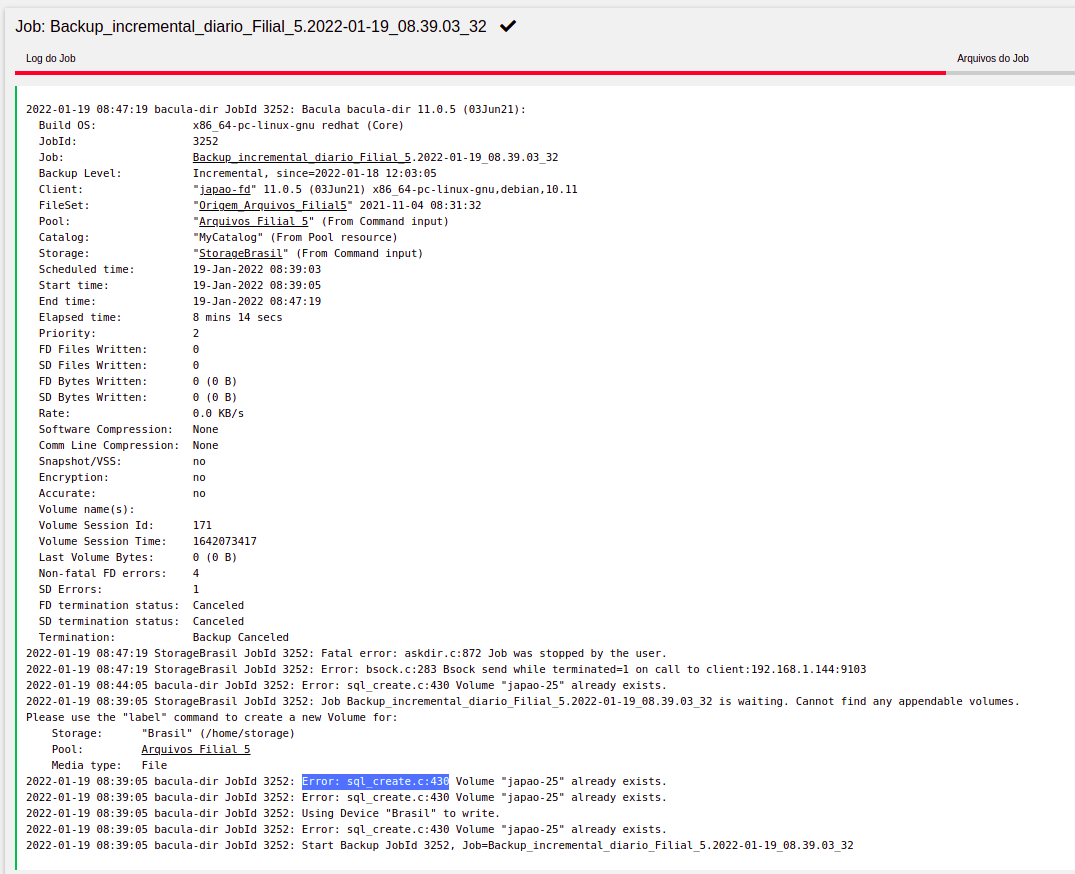Click 'Fatal error: askdir.c:872' log line

pyautogui.click(x=346, y=653)
